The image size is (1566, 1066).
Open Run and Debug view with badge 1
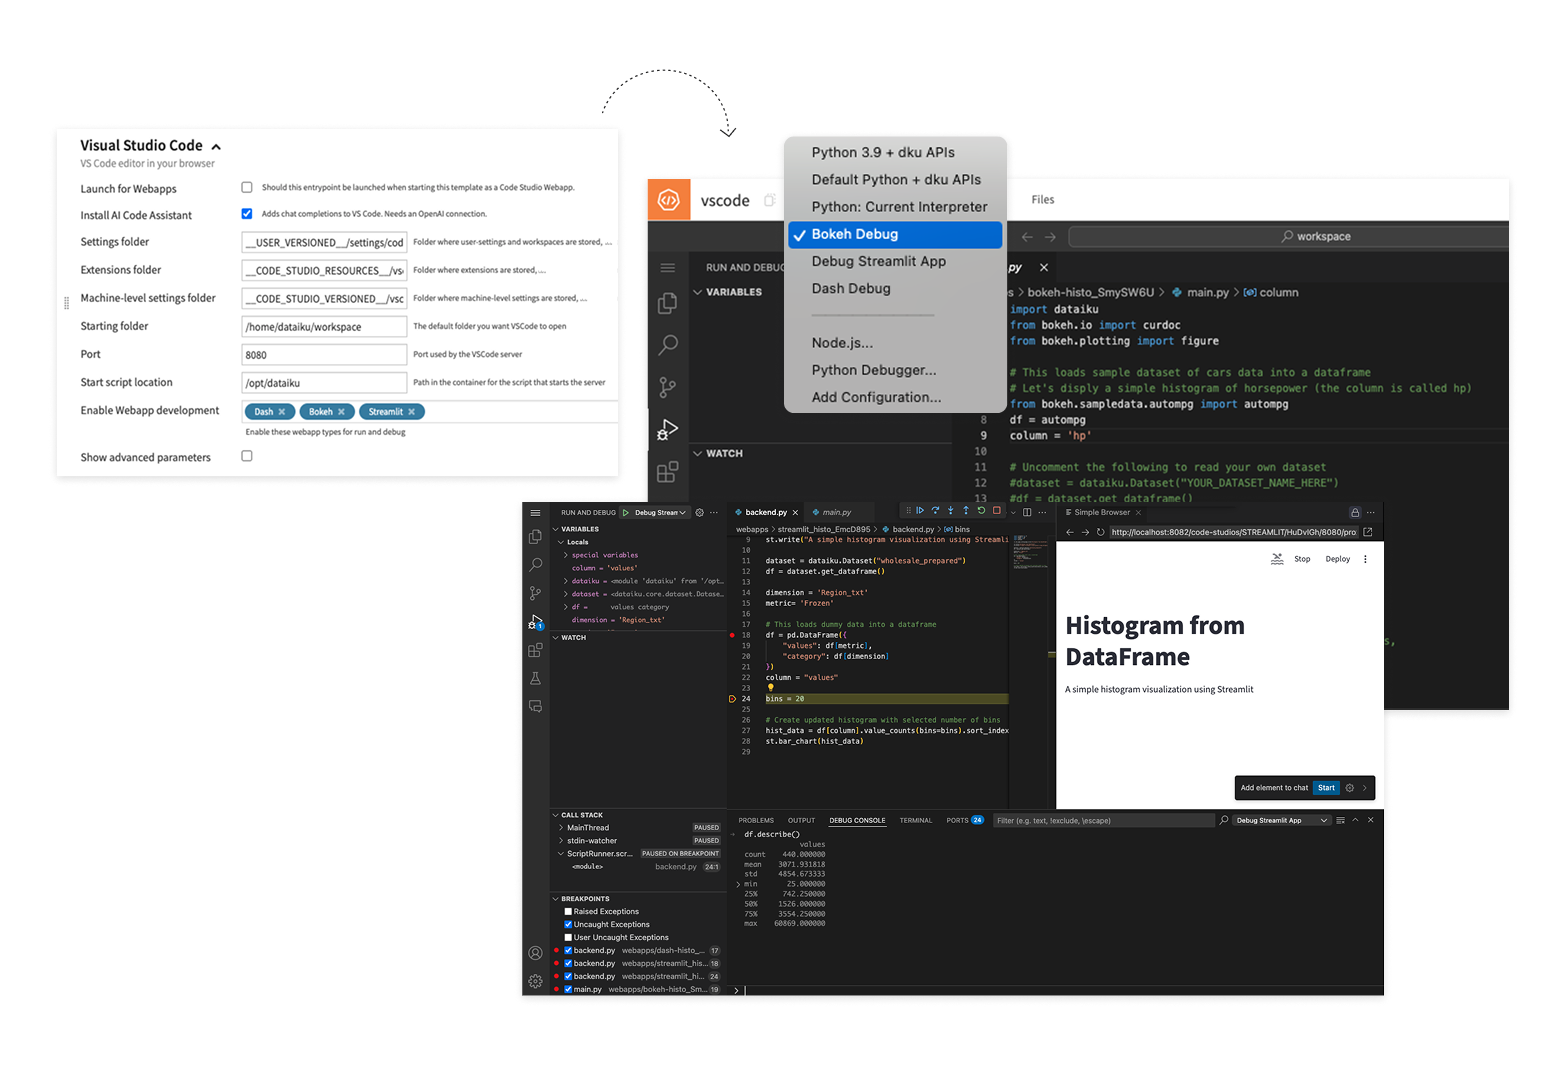point(536,622)
